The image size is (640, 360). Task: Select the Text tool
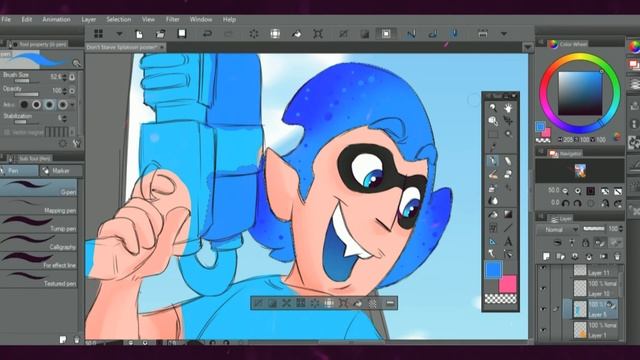508,241
